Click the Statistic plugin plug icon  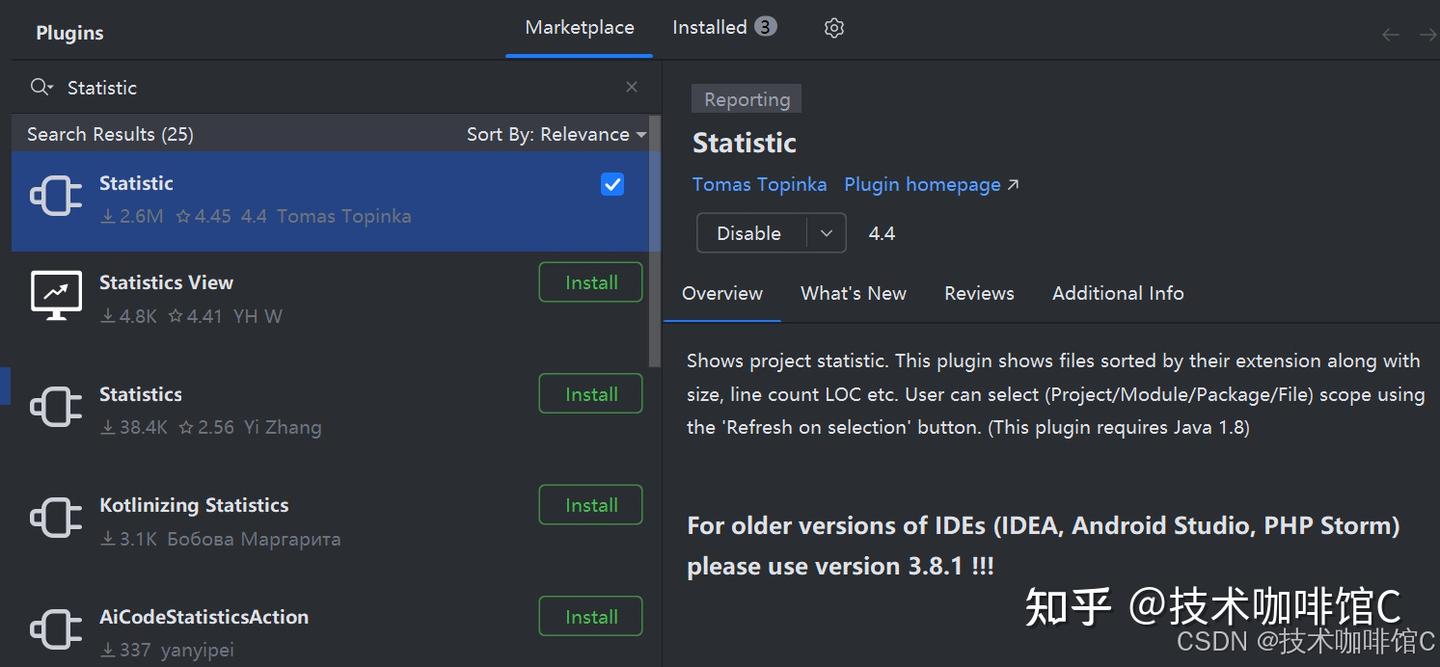click(x=56, y=196)
